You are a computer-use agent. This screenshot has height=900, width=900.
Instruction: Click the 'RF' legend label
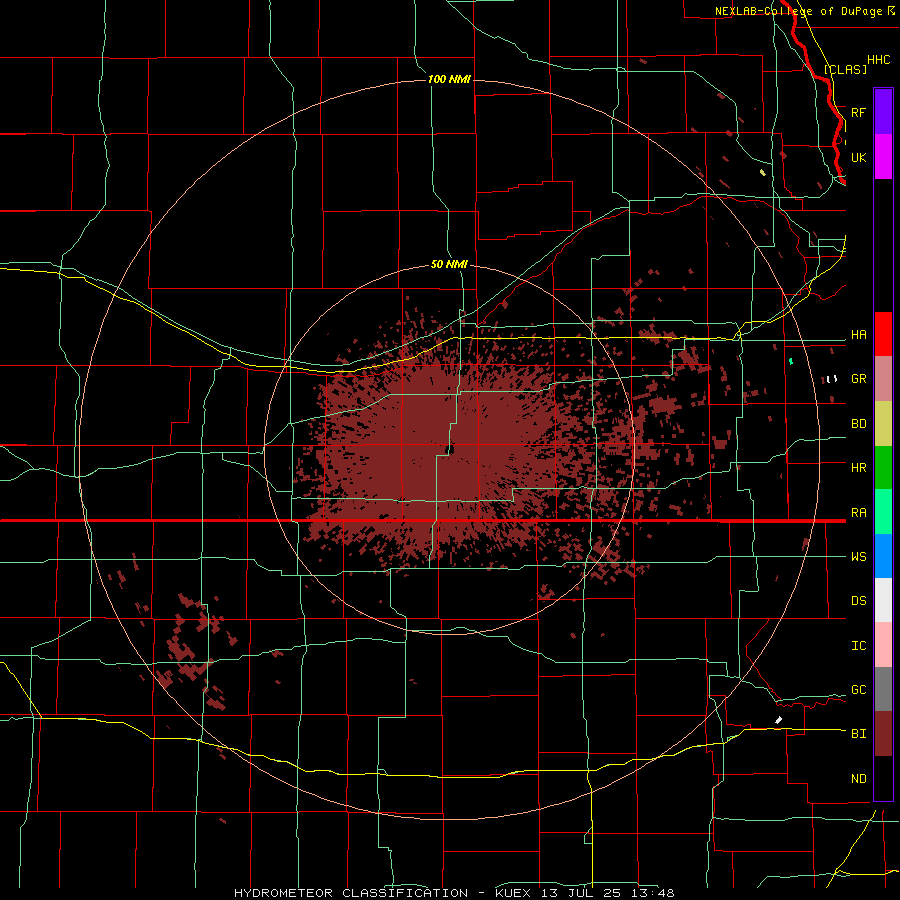point(859,112)
